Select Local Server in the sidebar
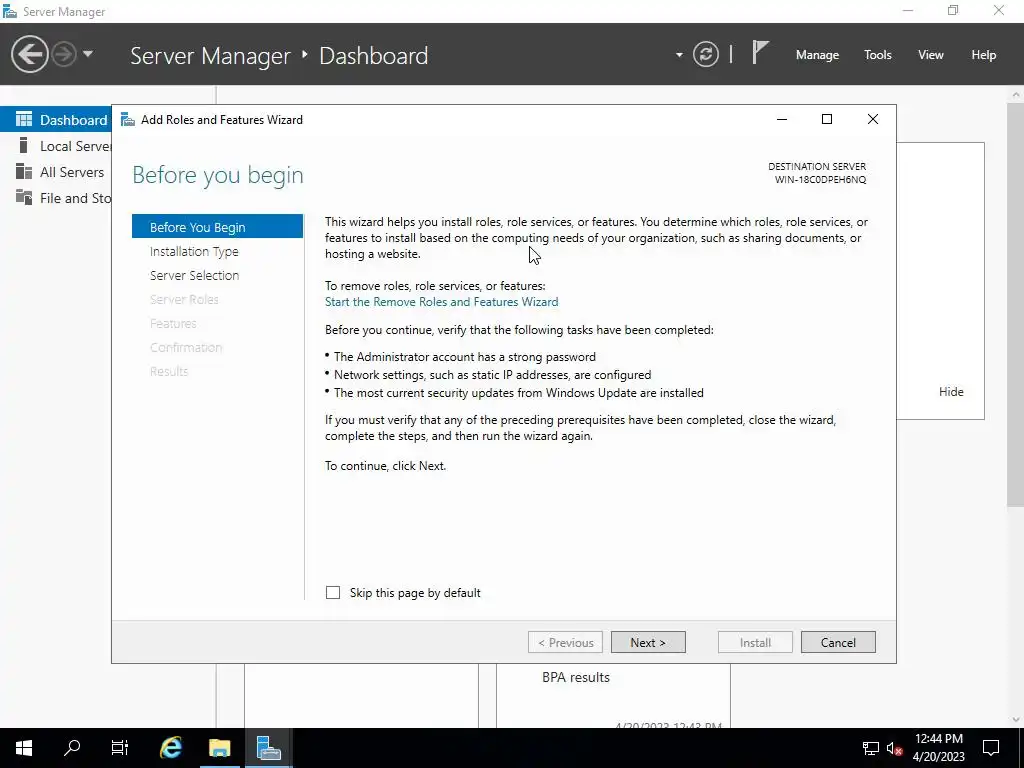The width and height of the screenshot is (1024, 768). click(56, 146)
